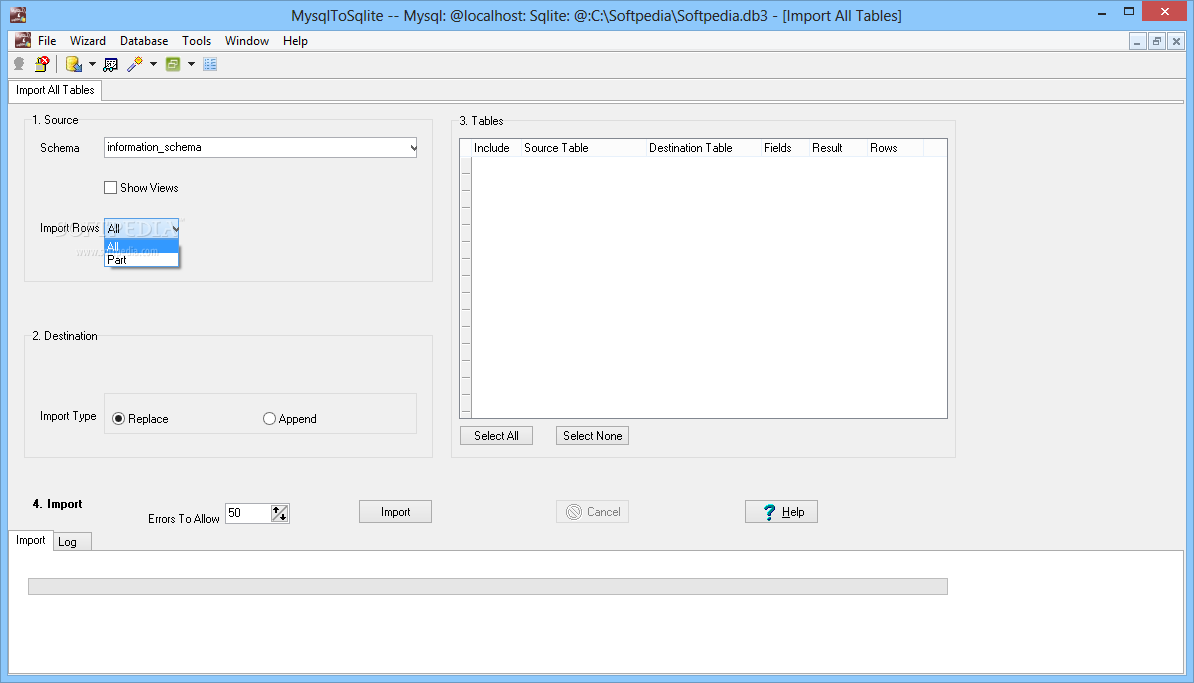Select the Replace import type
Viewport: 1194px width, 683px height.
tap(119, 419)
